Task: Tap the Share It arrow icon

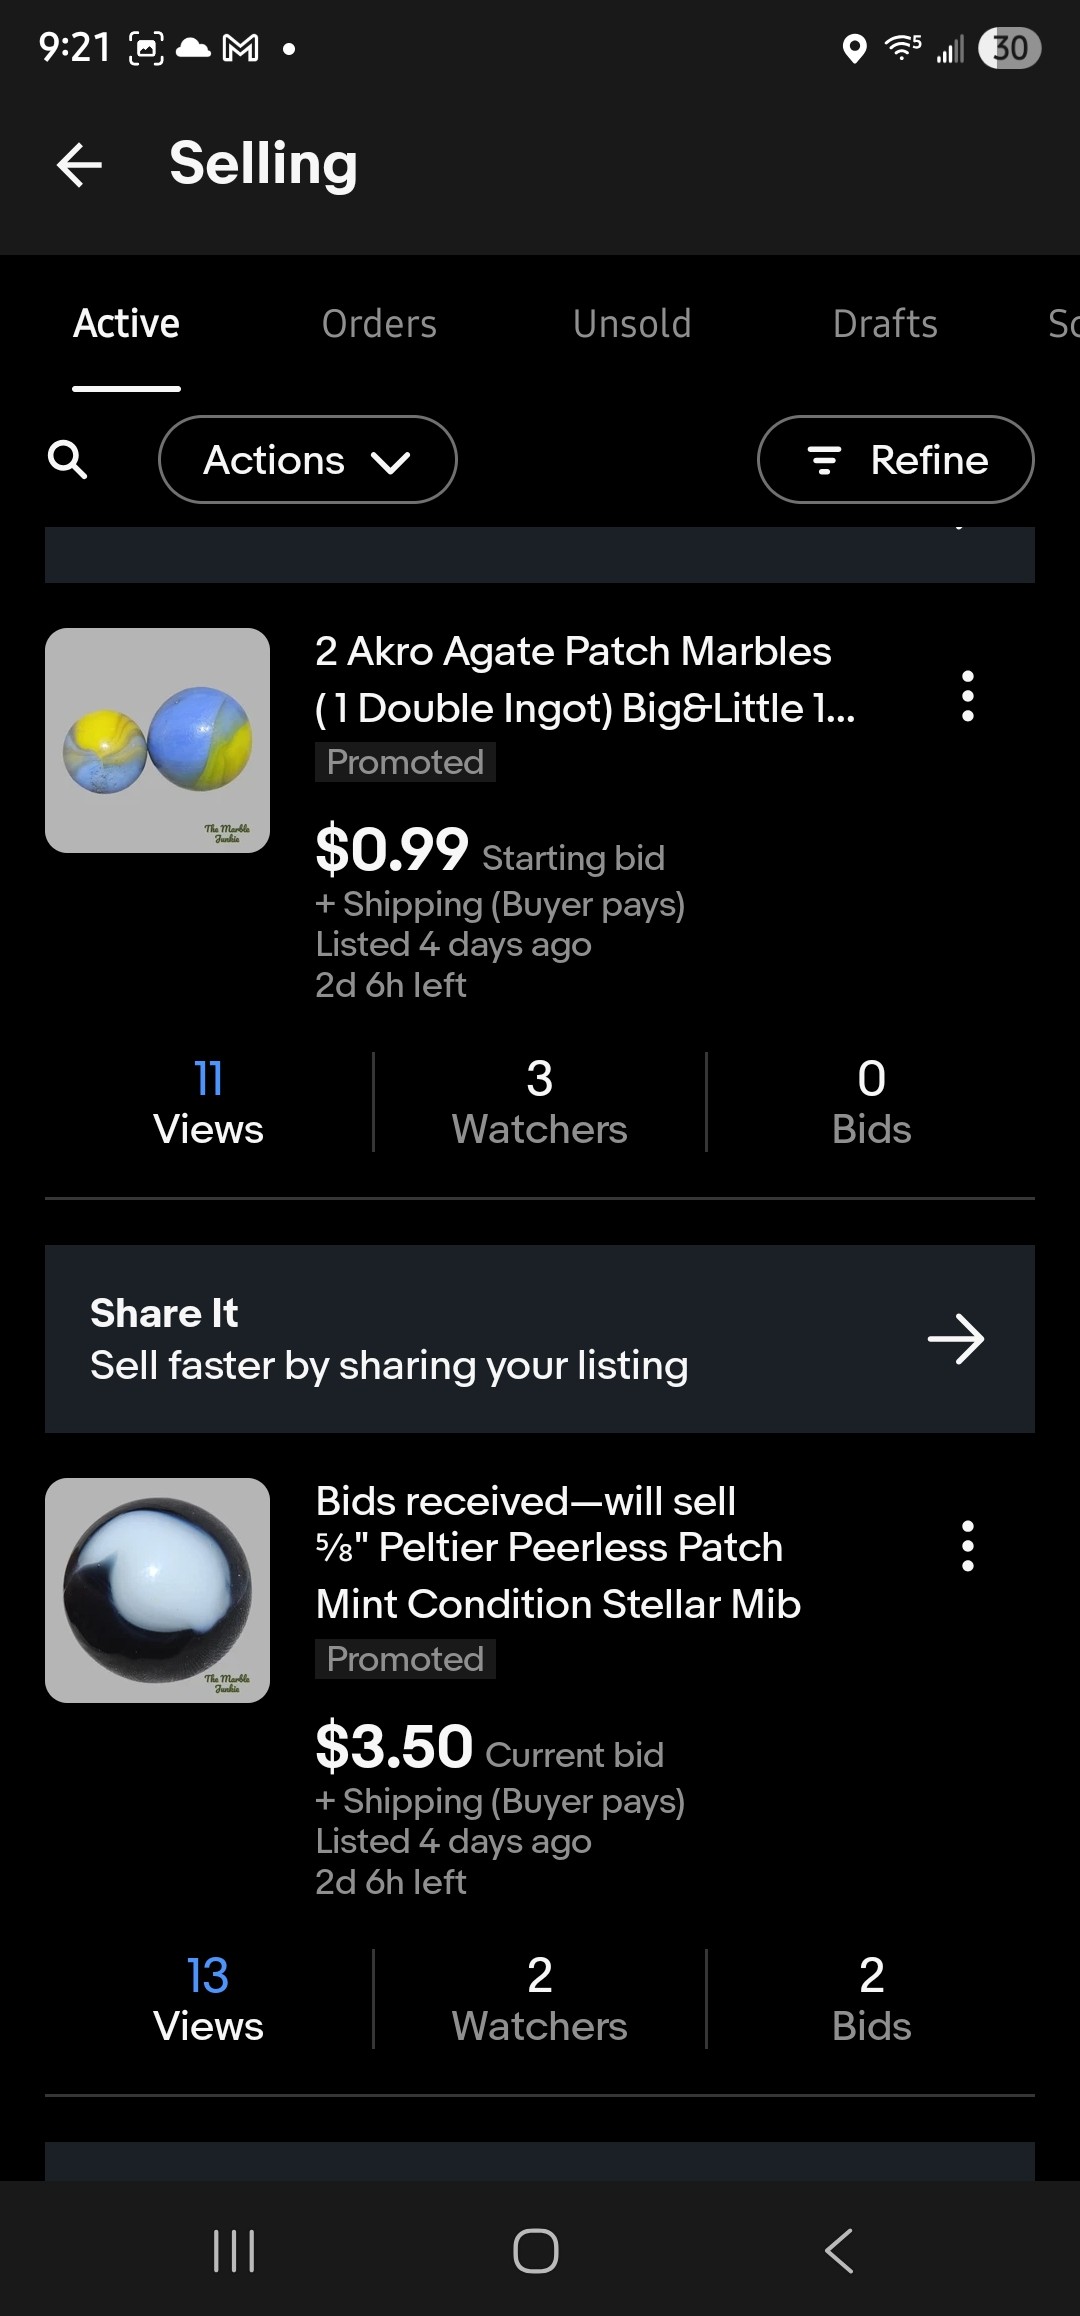Action: (x=956, y=1339)
